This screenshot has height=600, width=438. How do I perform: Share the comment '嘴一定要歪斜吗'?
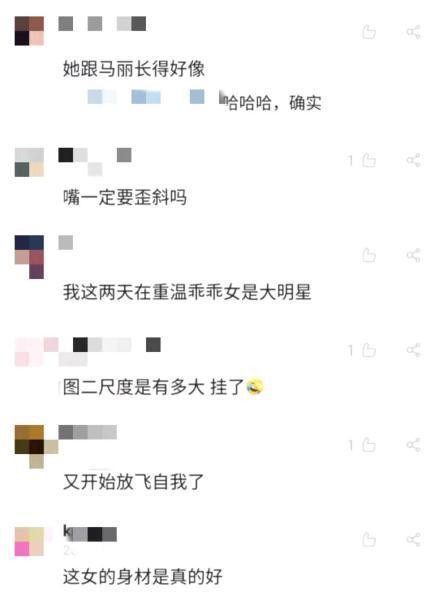(414, 160)
